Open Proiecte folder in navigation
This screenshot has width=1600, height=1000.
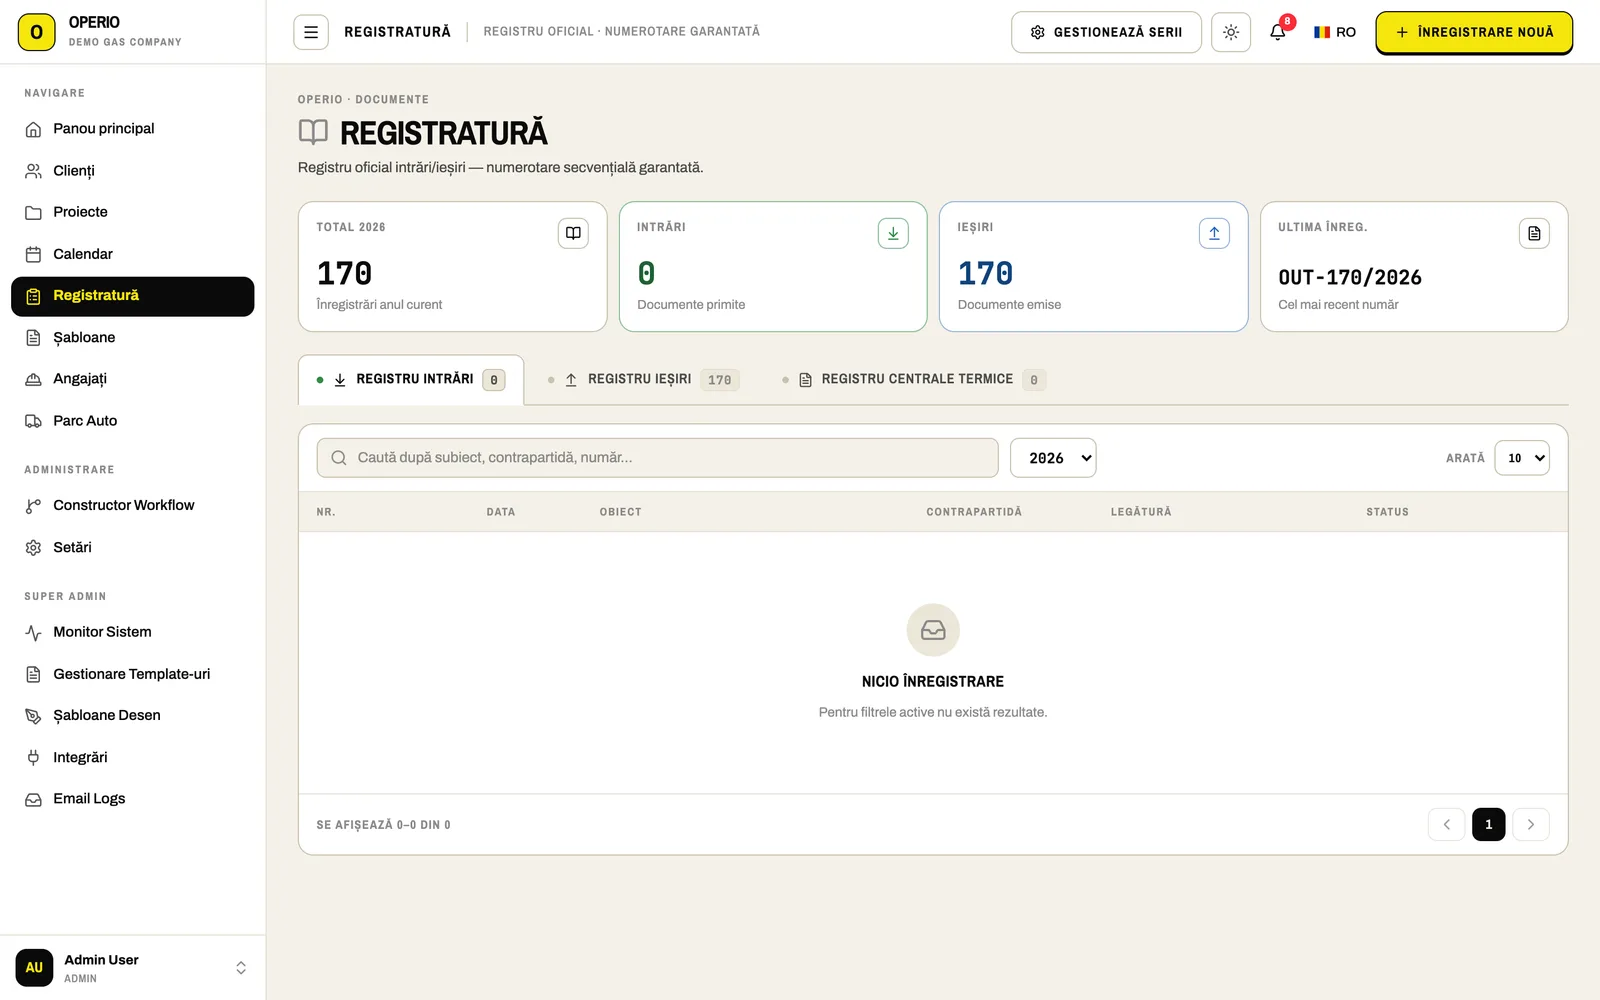[x=132, y=212]
